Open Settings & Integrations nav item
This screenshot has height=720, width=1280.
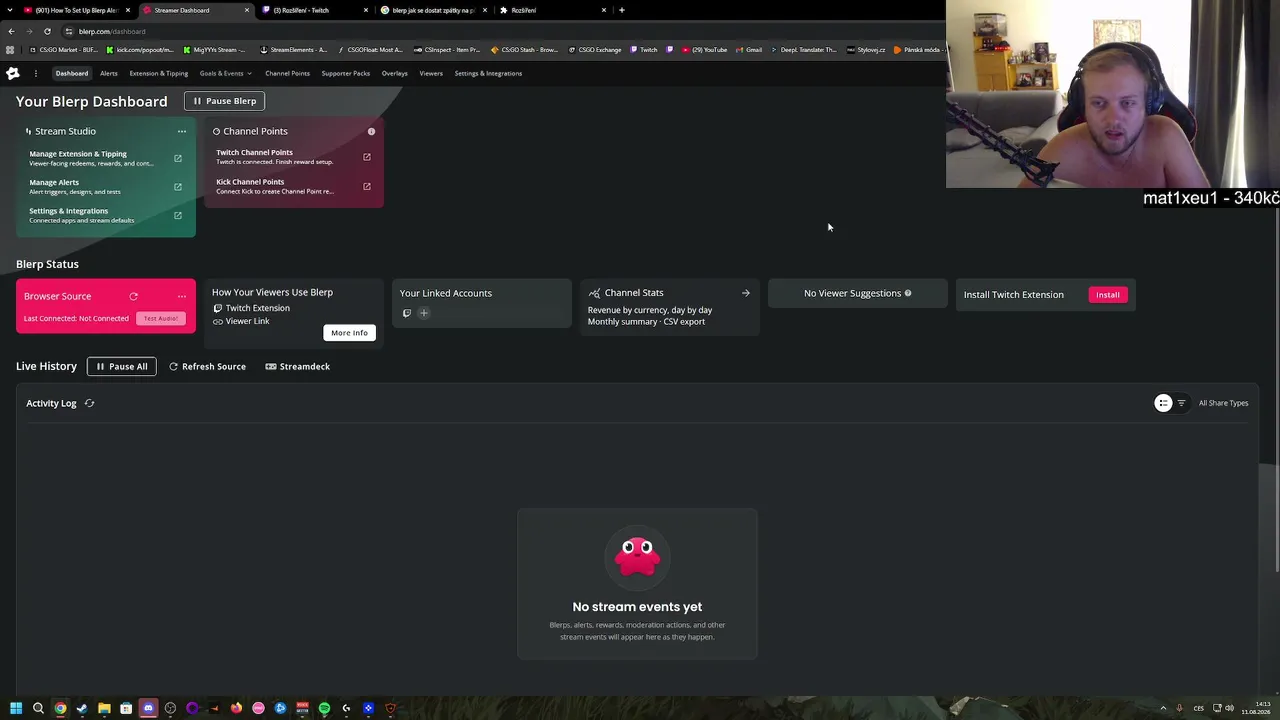[x=488, y=73]
